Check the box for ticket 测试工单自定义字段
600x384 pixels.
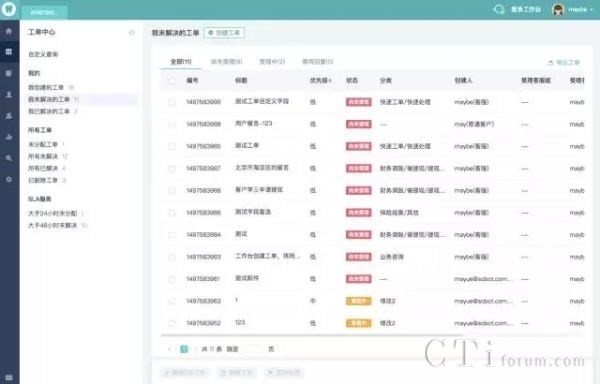pos(172,102)
